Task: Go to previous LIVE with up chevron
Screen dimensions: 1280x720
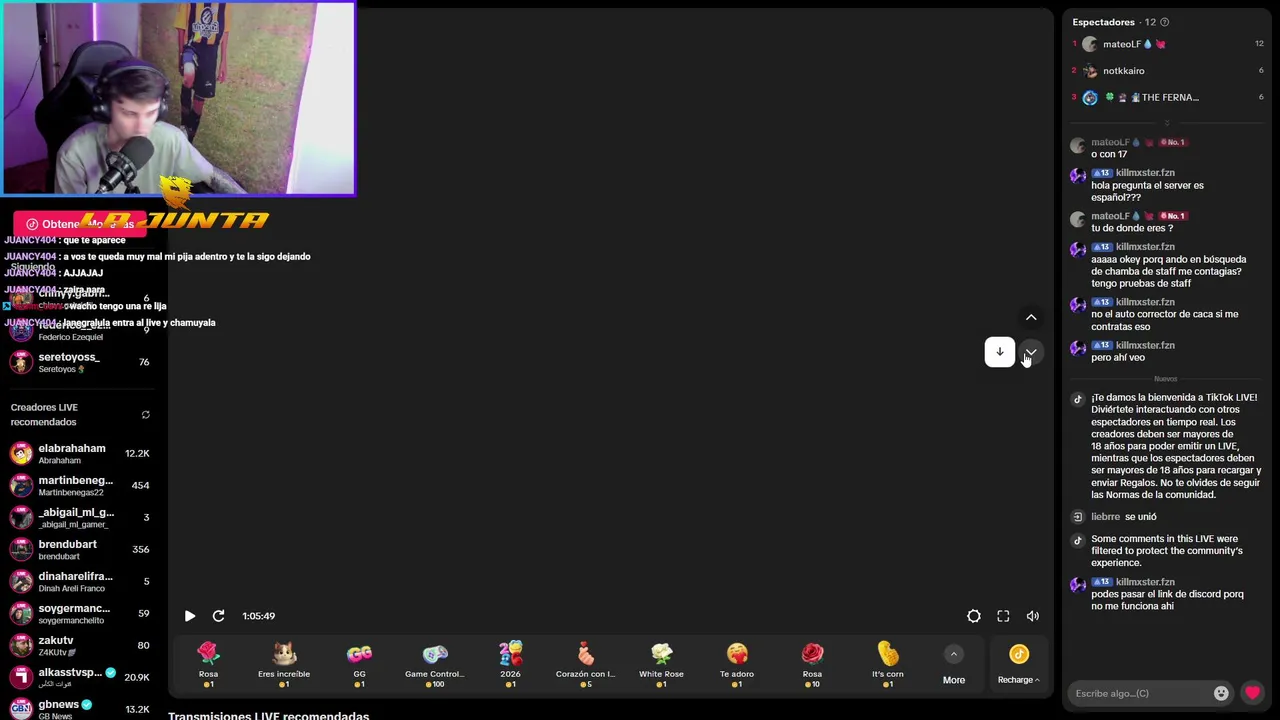Action: 1031,317
